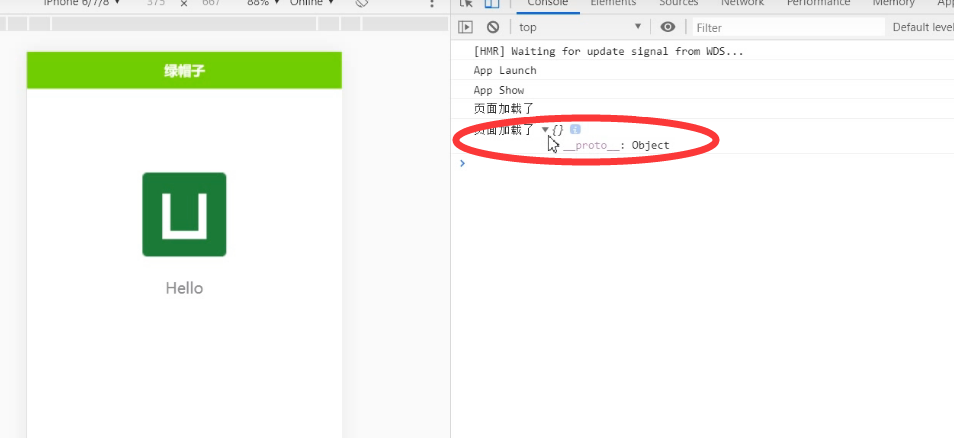Open the Sources tab

(678, 4)
